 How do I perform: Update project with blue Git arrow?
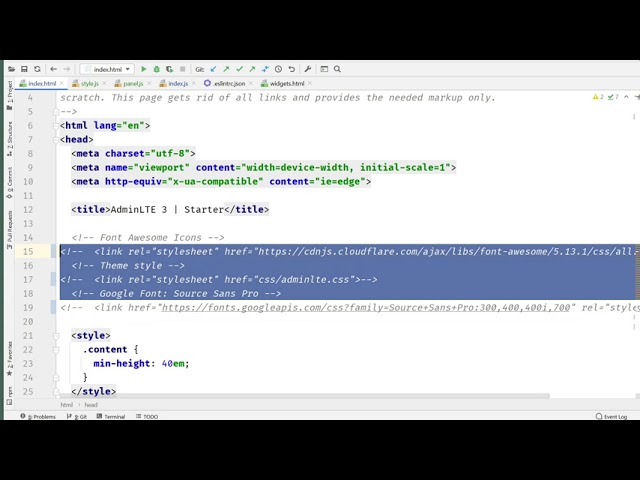coord(213,69)
